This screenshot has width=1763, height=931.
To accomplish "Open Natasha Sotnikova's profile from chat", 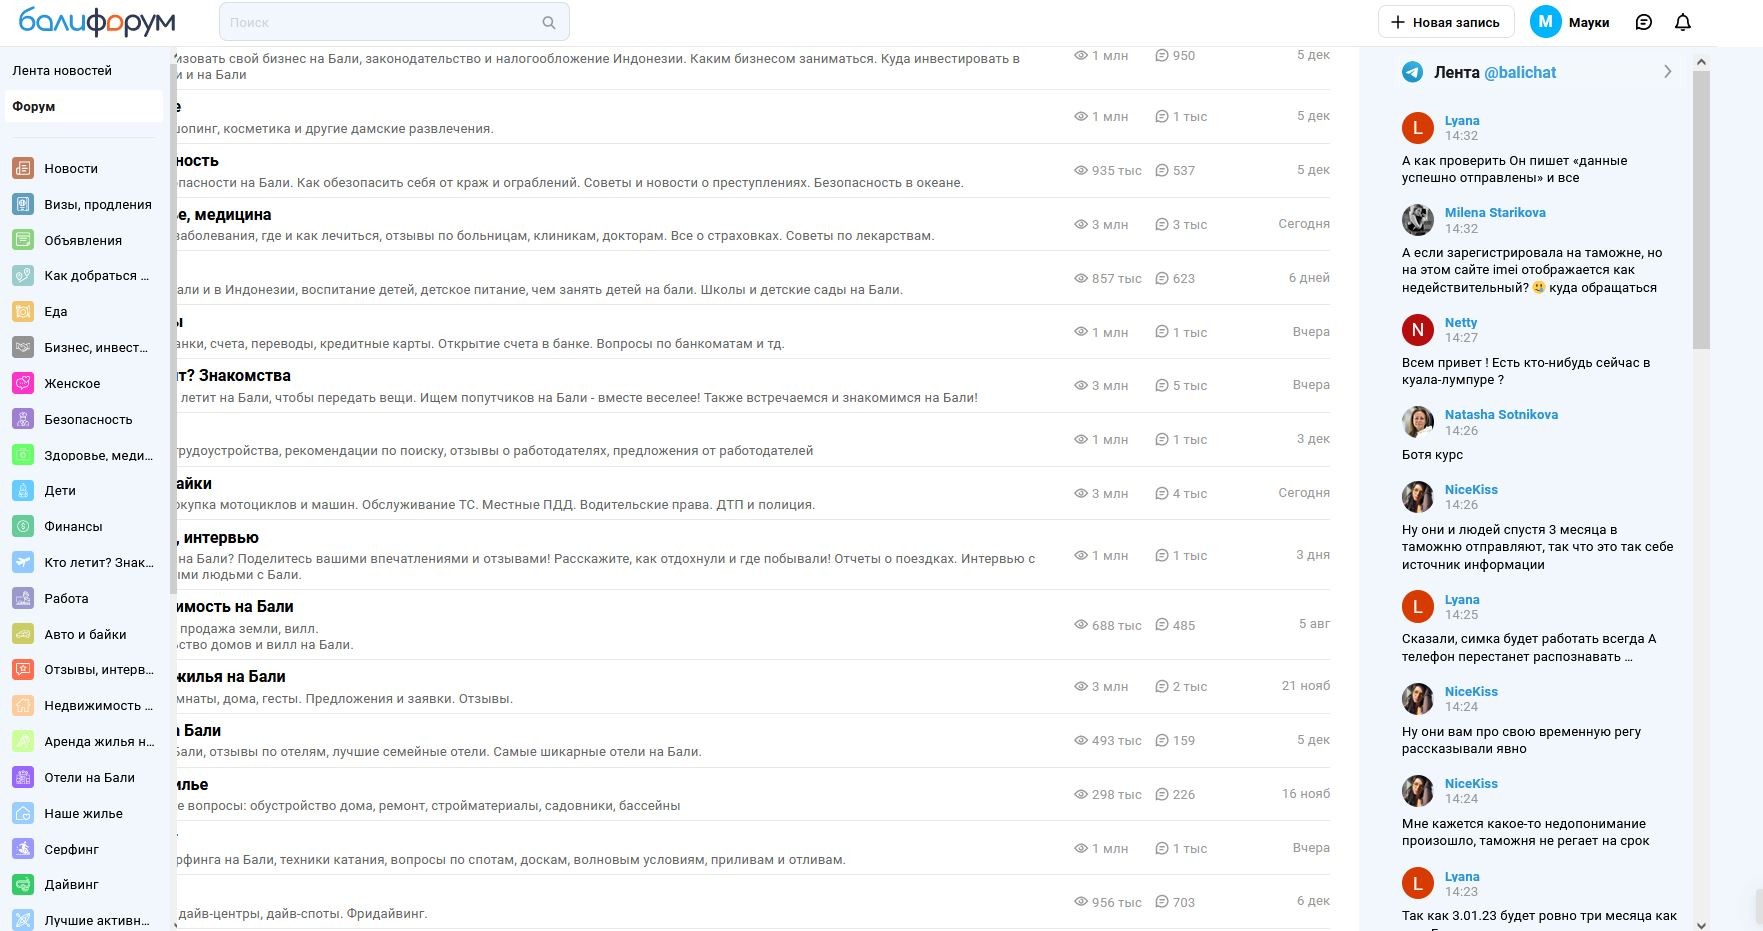I will click(x=1500, y=414).
